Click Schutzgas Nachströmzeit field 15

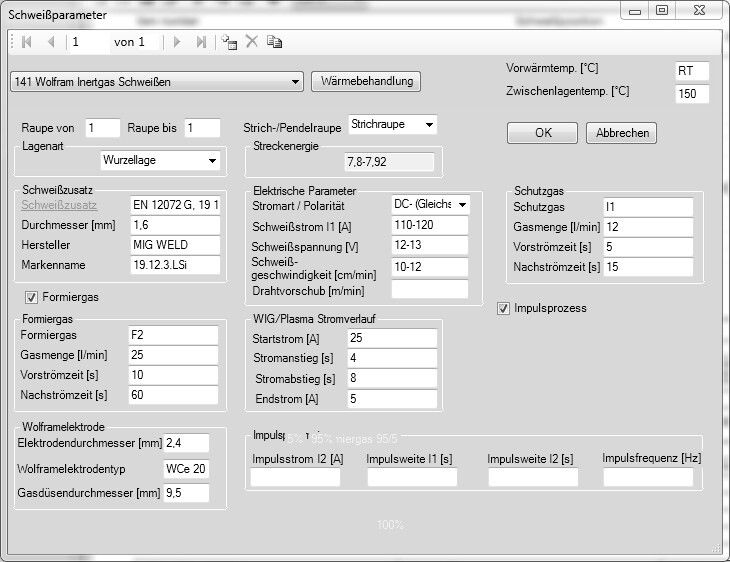click(648, 267)
